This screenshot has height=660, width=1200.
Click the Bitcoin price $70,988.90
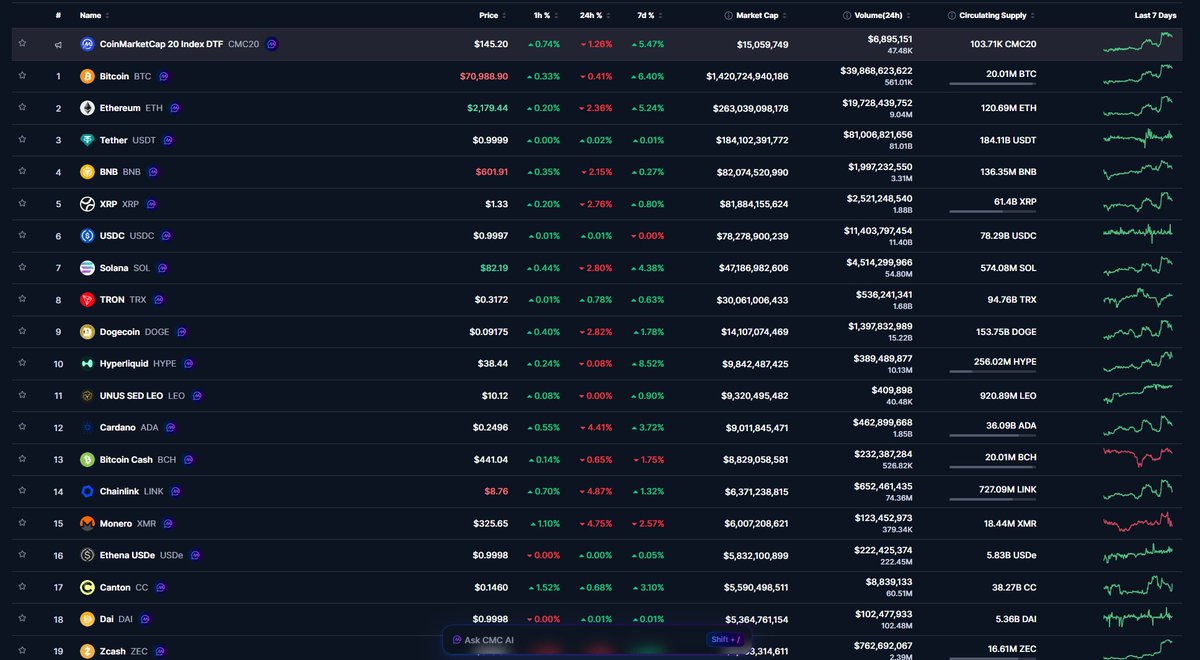click(x=483, y=76)
